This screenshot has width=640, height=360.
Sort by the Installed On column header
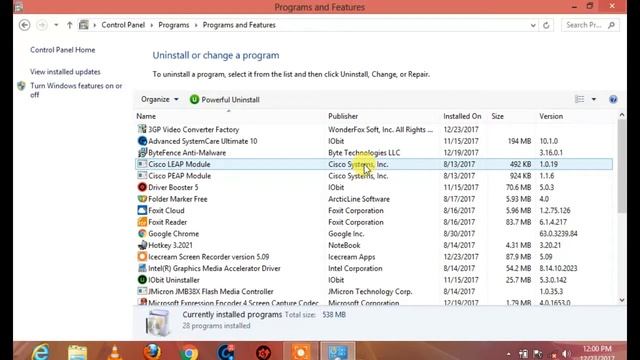click(x=462, y=116)
